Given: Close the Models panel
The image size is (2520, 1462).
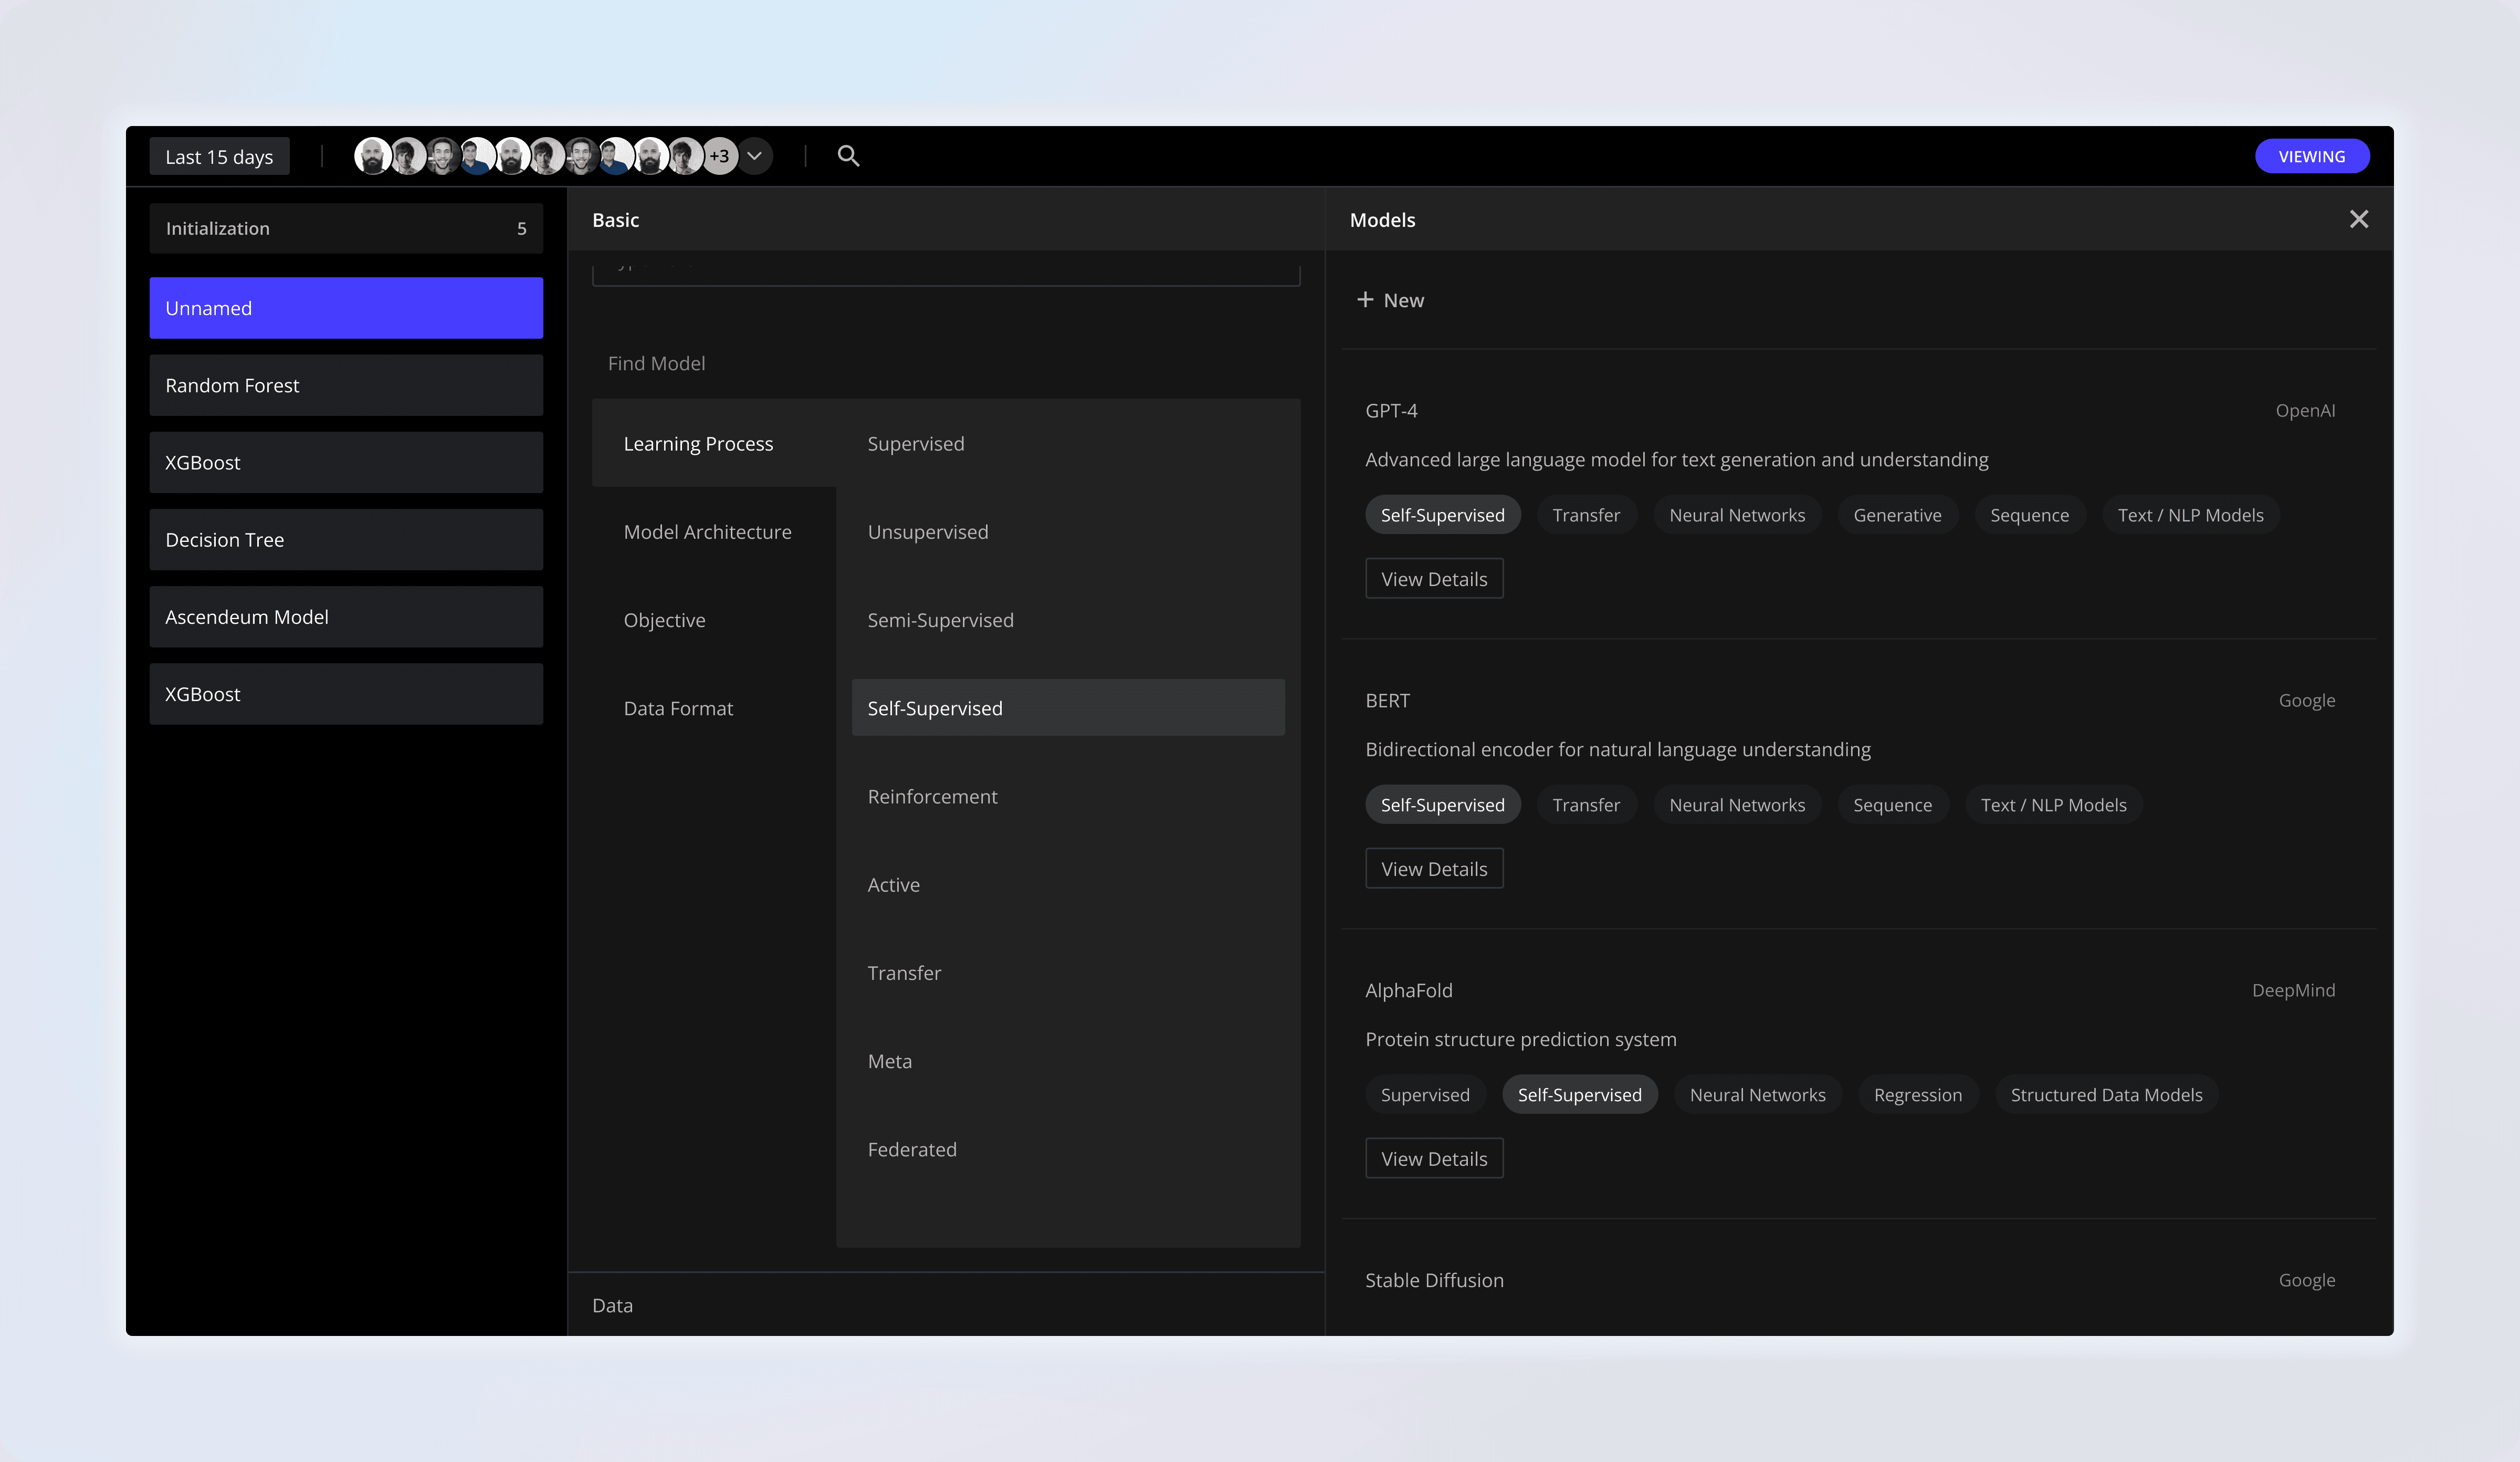Looking at the screenshot, I should [2358, 219].
